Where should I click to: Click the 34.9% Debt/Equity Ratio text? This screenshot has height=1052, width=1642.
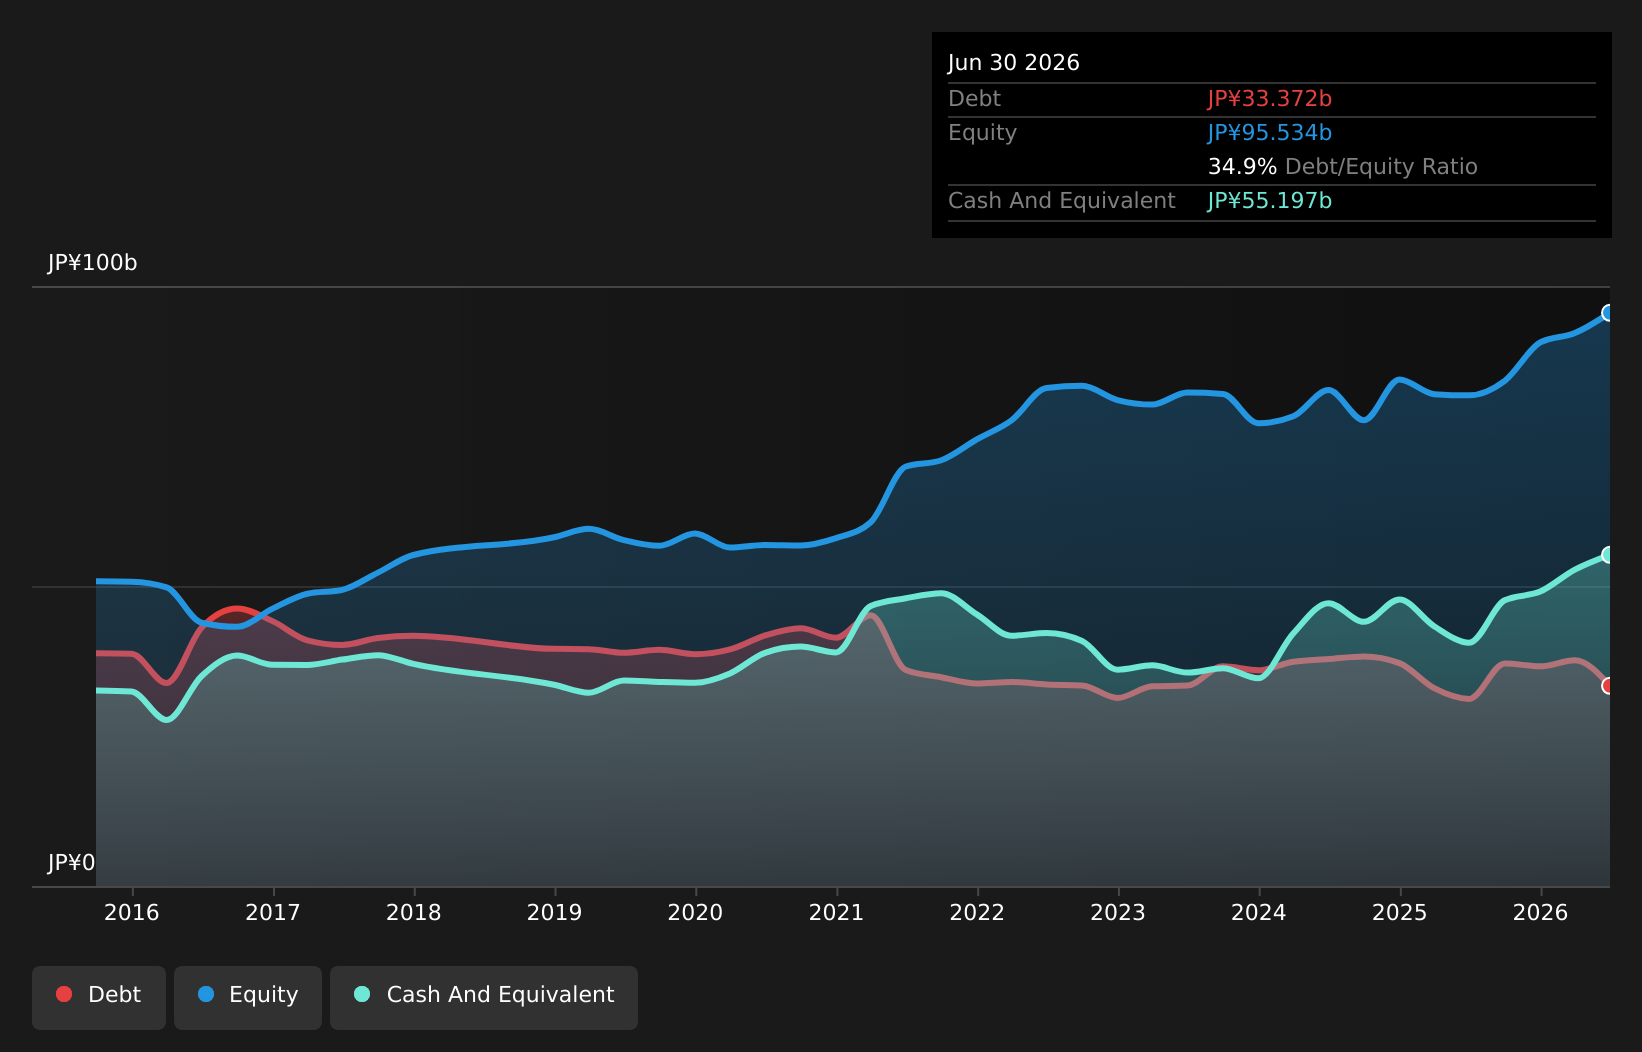coord(1343,167)
